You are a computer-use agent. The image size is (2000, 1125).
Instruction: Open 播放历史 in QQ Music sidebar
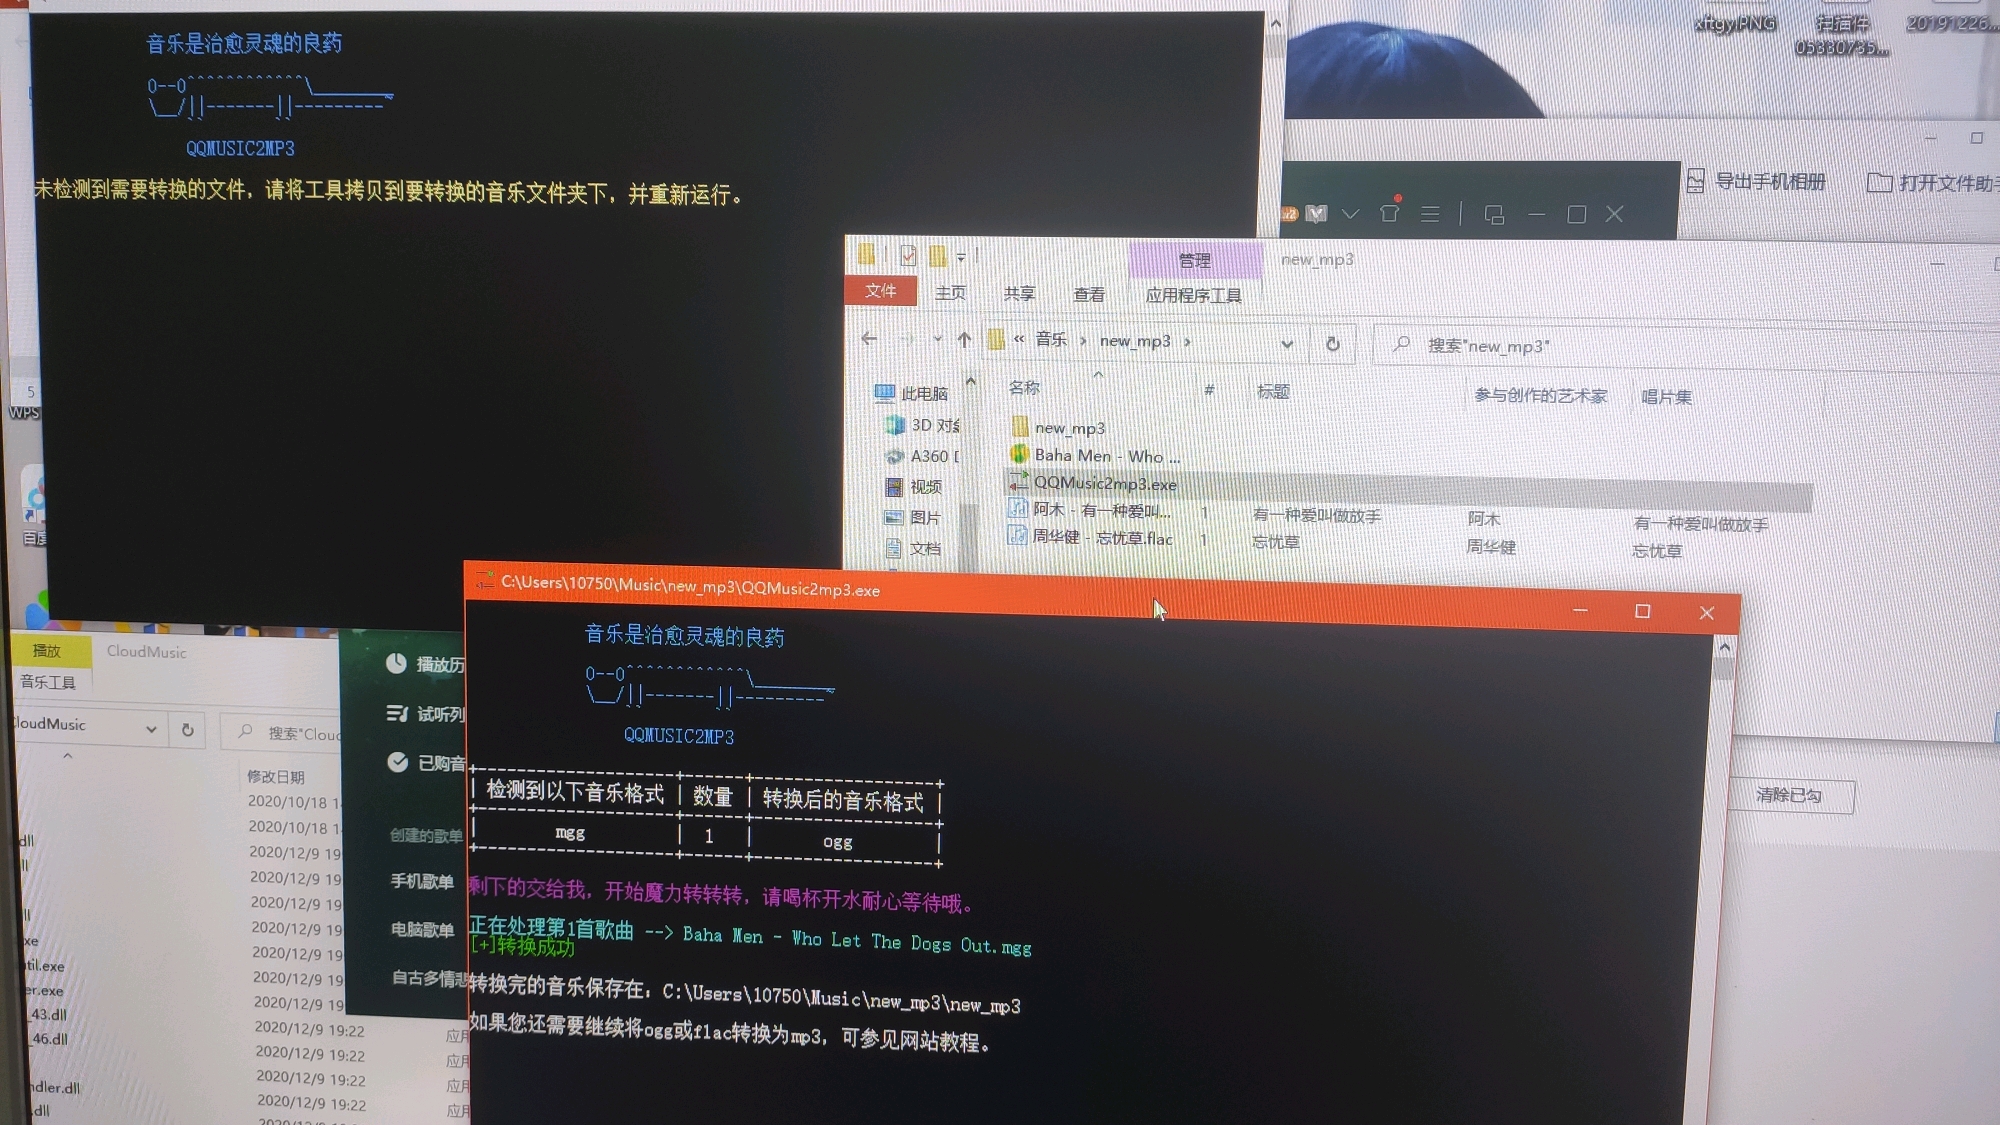pos(425,664)
